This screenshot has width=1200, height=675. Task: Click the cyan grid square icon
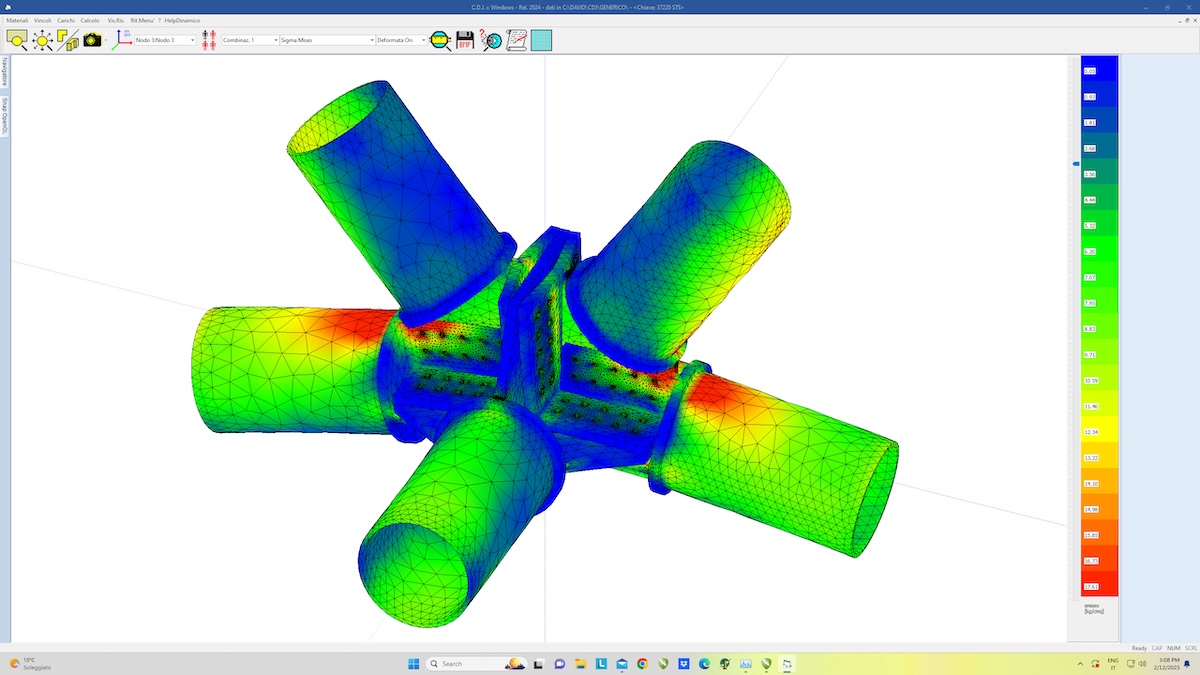541,40
